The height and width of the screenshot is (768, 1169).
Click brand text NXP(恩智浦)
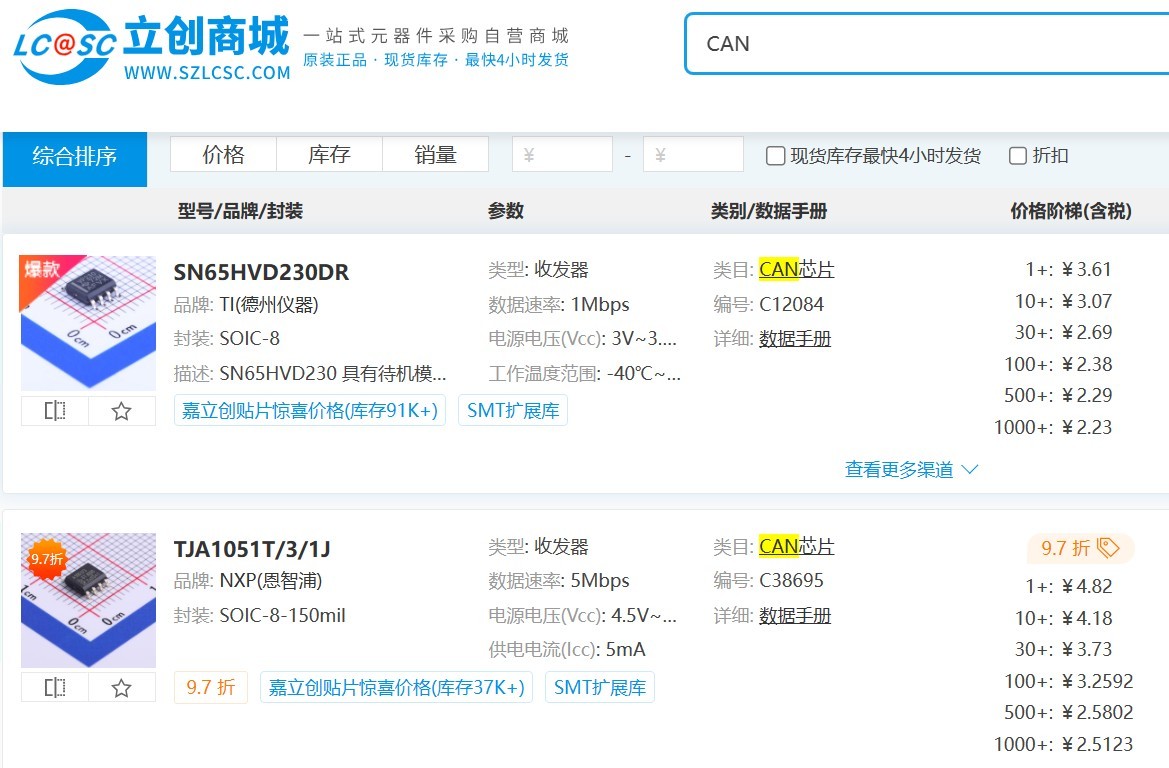pos(271,581)
